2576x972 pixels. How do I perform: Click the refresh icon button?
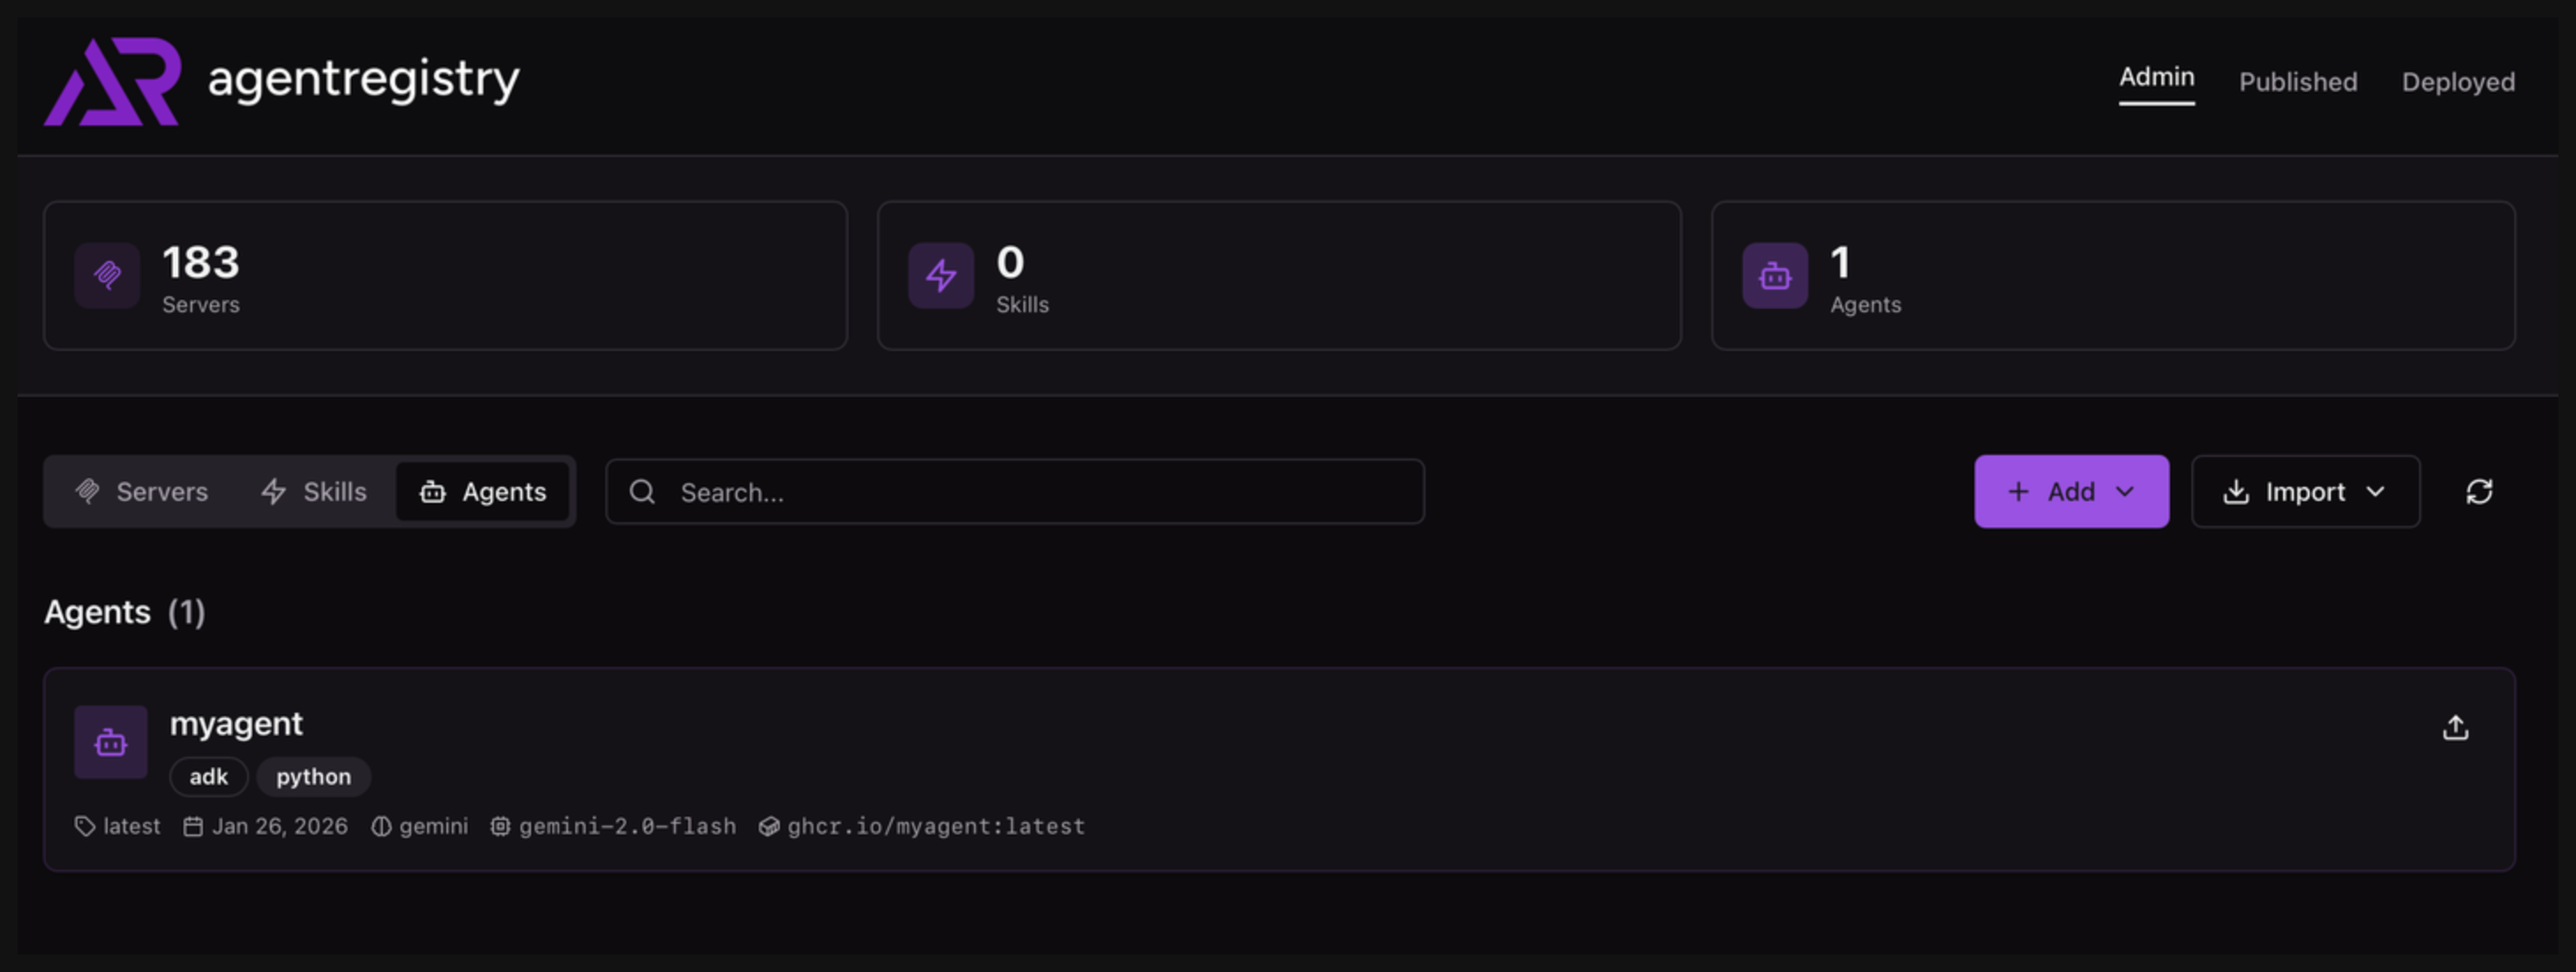pyautogui.click(x=2478, y=492)
